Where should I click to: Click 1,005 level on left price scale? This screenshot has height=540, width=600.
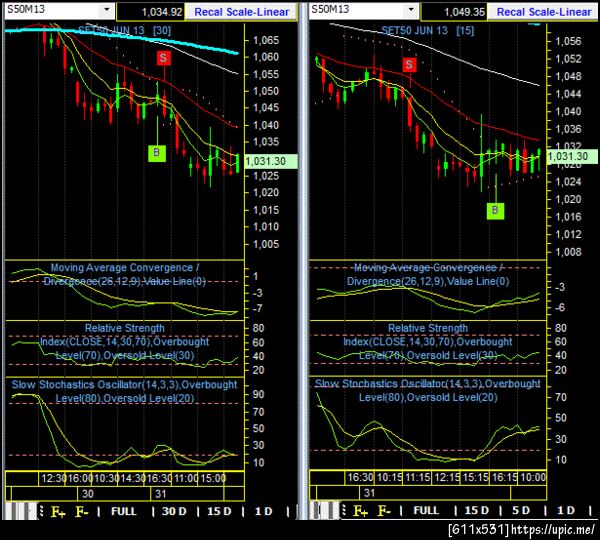(266, 244)
